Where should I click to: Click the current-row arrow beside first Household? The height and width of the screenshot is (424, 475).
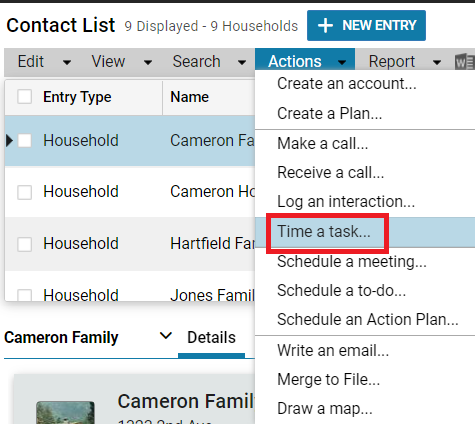point(9,141)
